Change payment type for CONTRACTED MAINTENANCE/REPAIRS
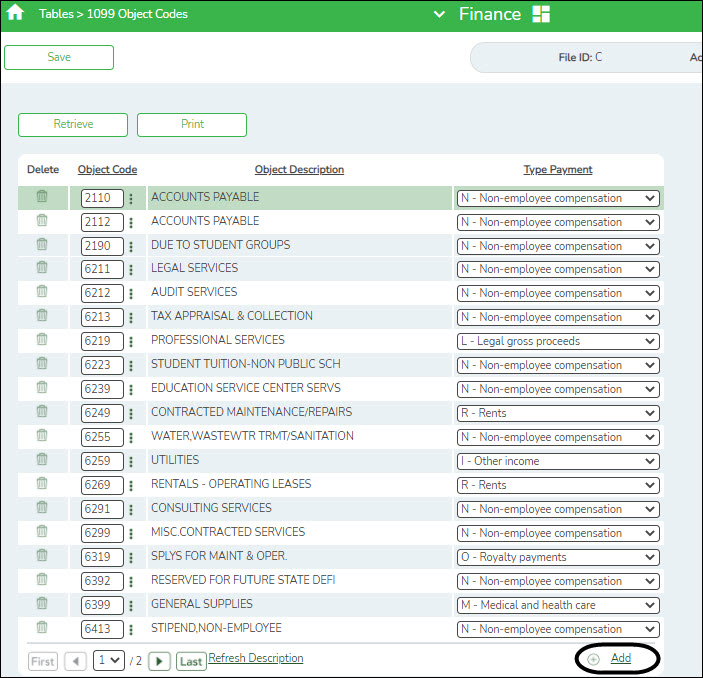This screenshot has width=703, height=678. (x=558, y=413)
